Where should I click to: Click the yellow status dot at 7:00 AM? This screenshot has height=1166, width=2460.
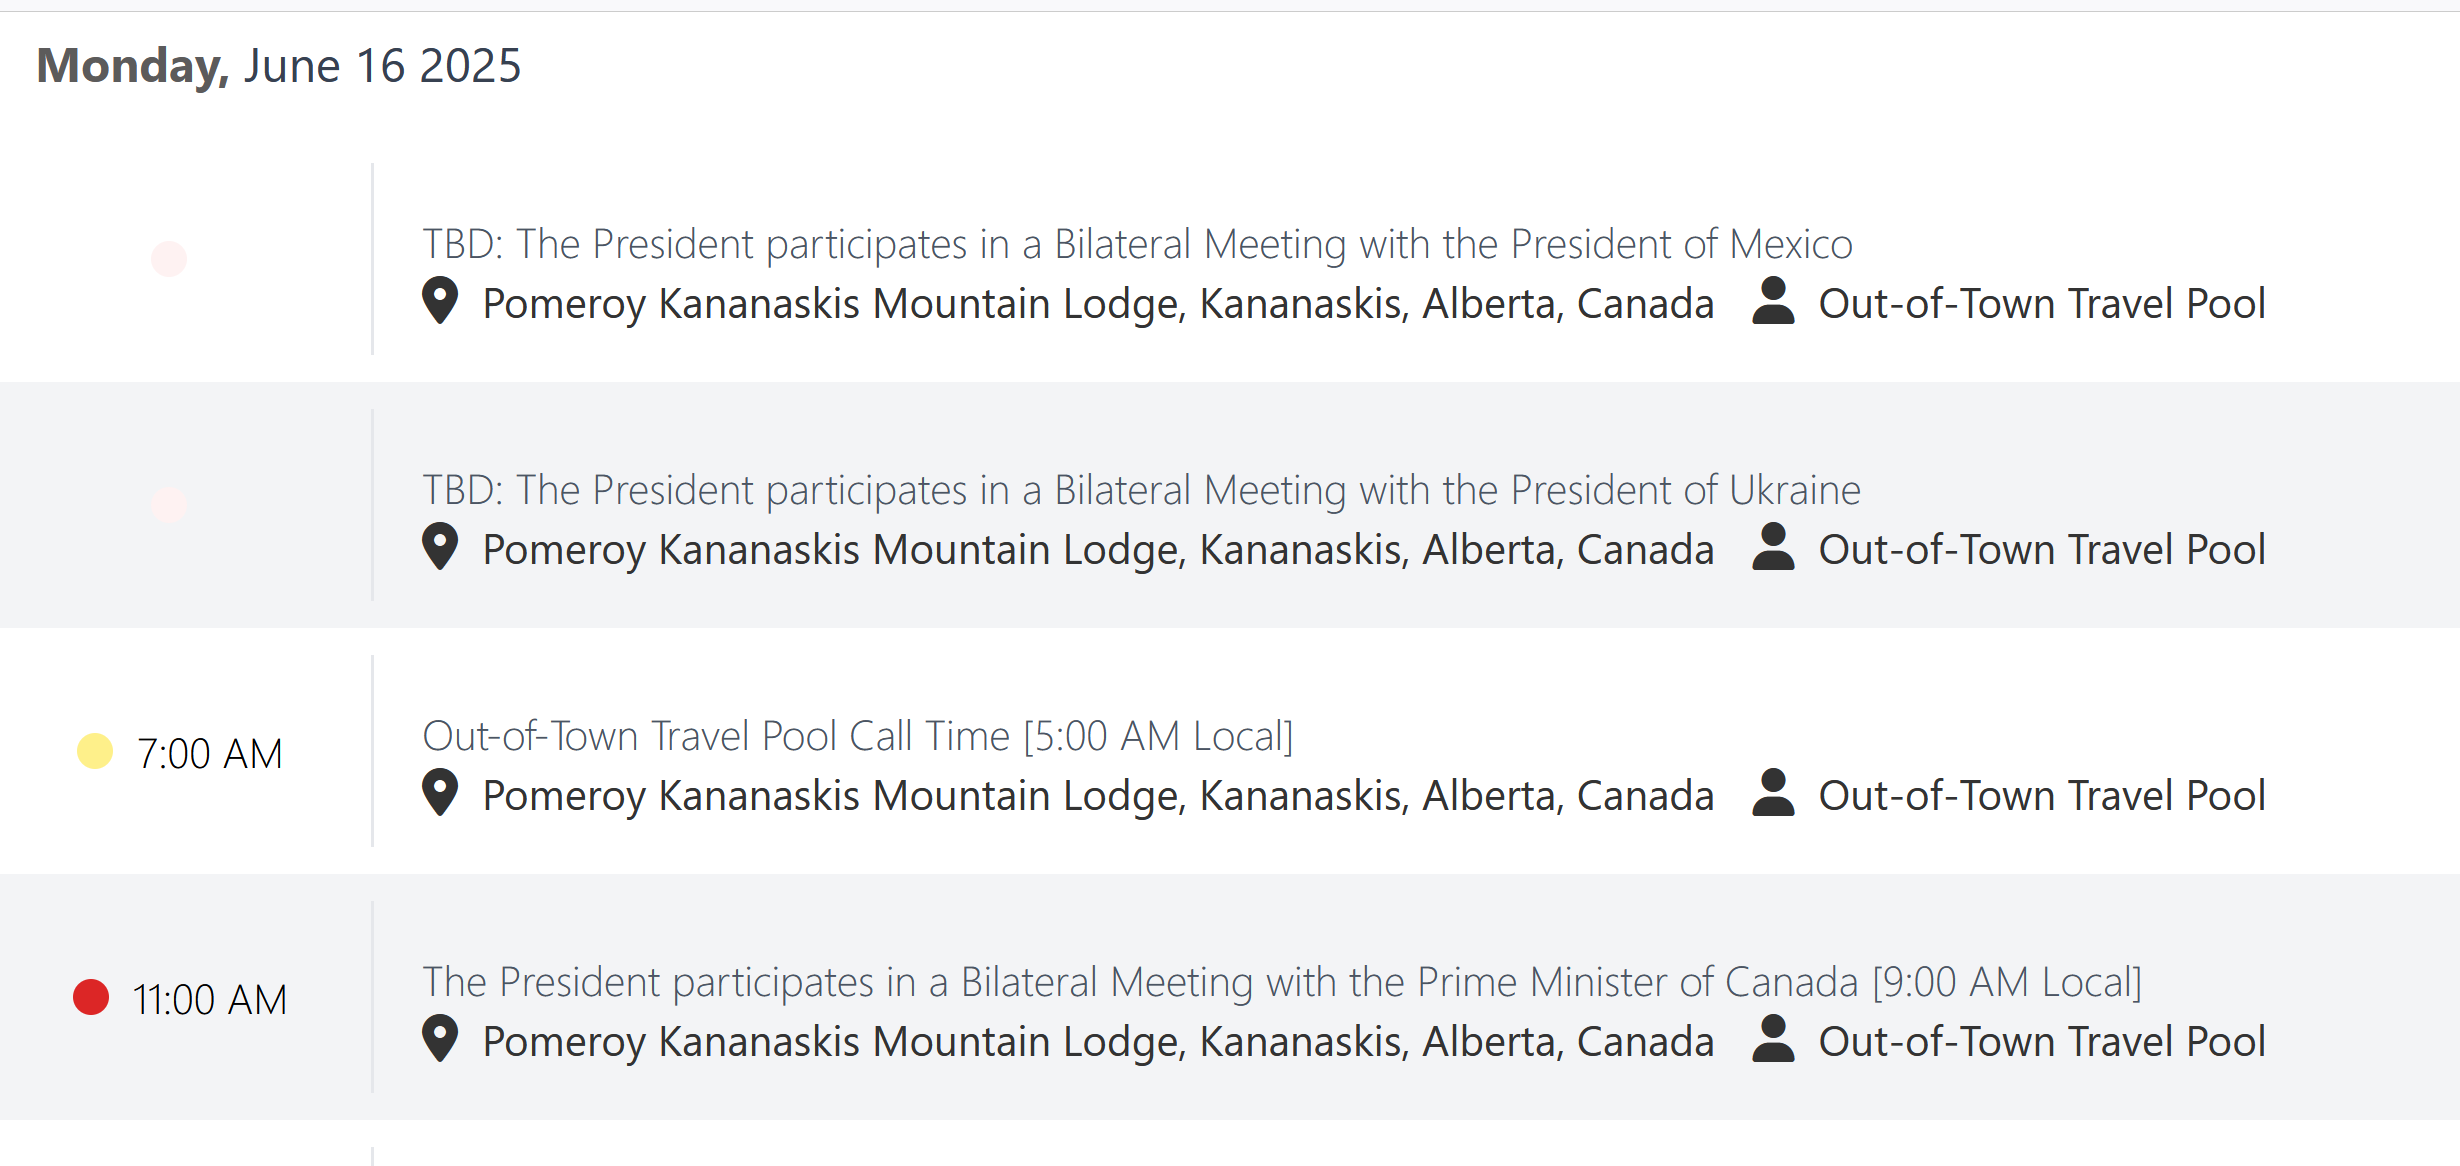pyautogui.click(x=95, y=751)
